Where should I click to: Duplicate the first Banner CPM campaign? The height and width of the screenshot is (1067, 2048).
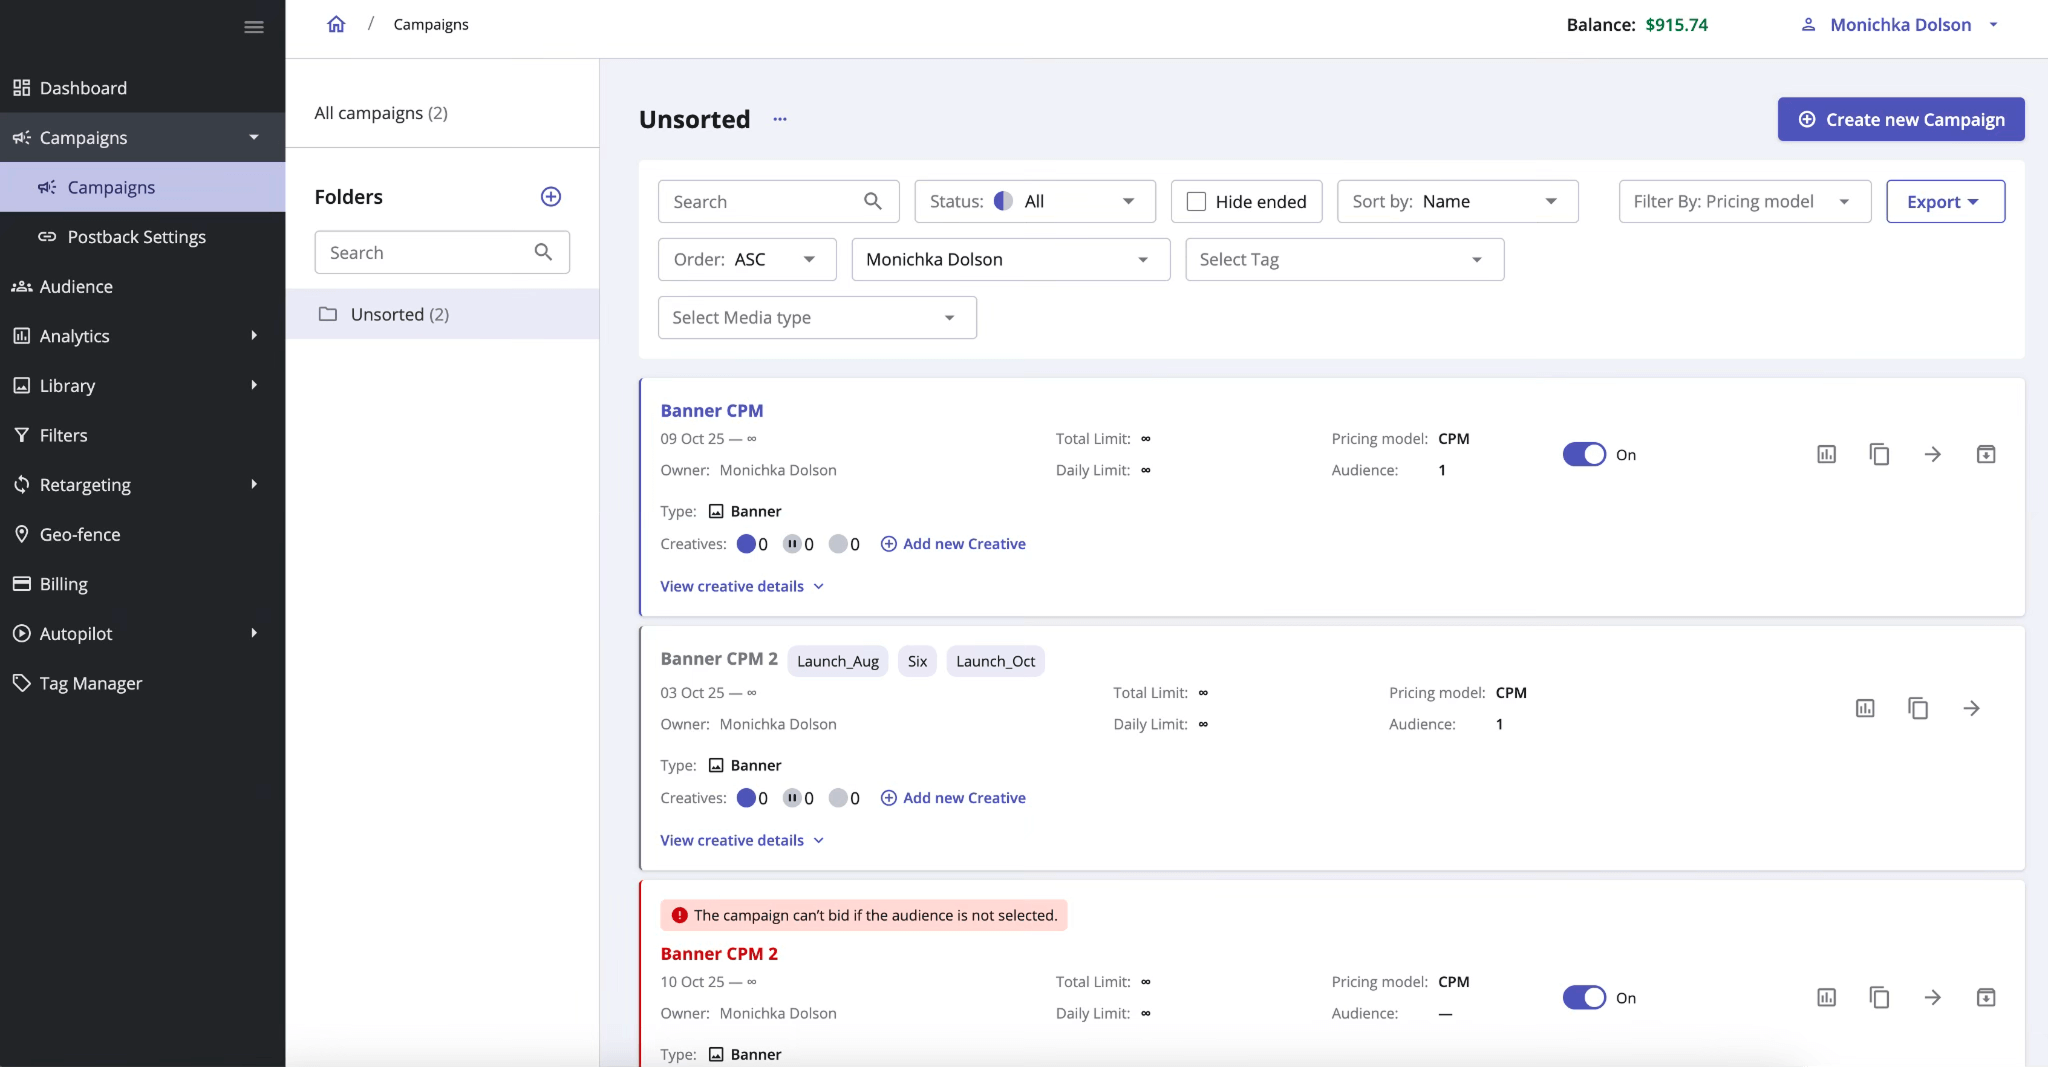pos(1879,455)
